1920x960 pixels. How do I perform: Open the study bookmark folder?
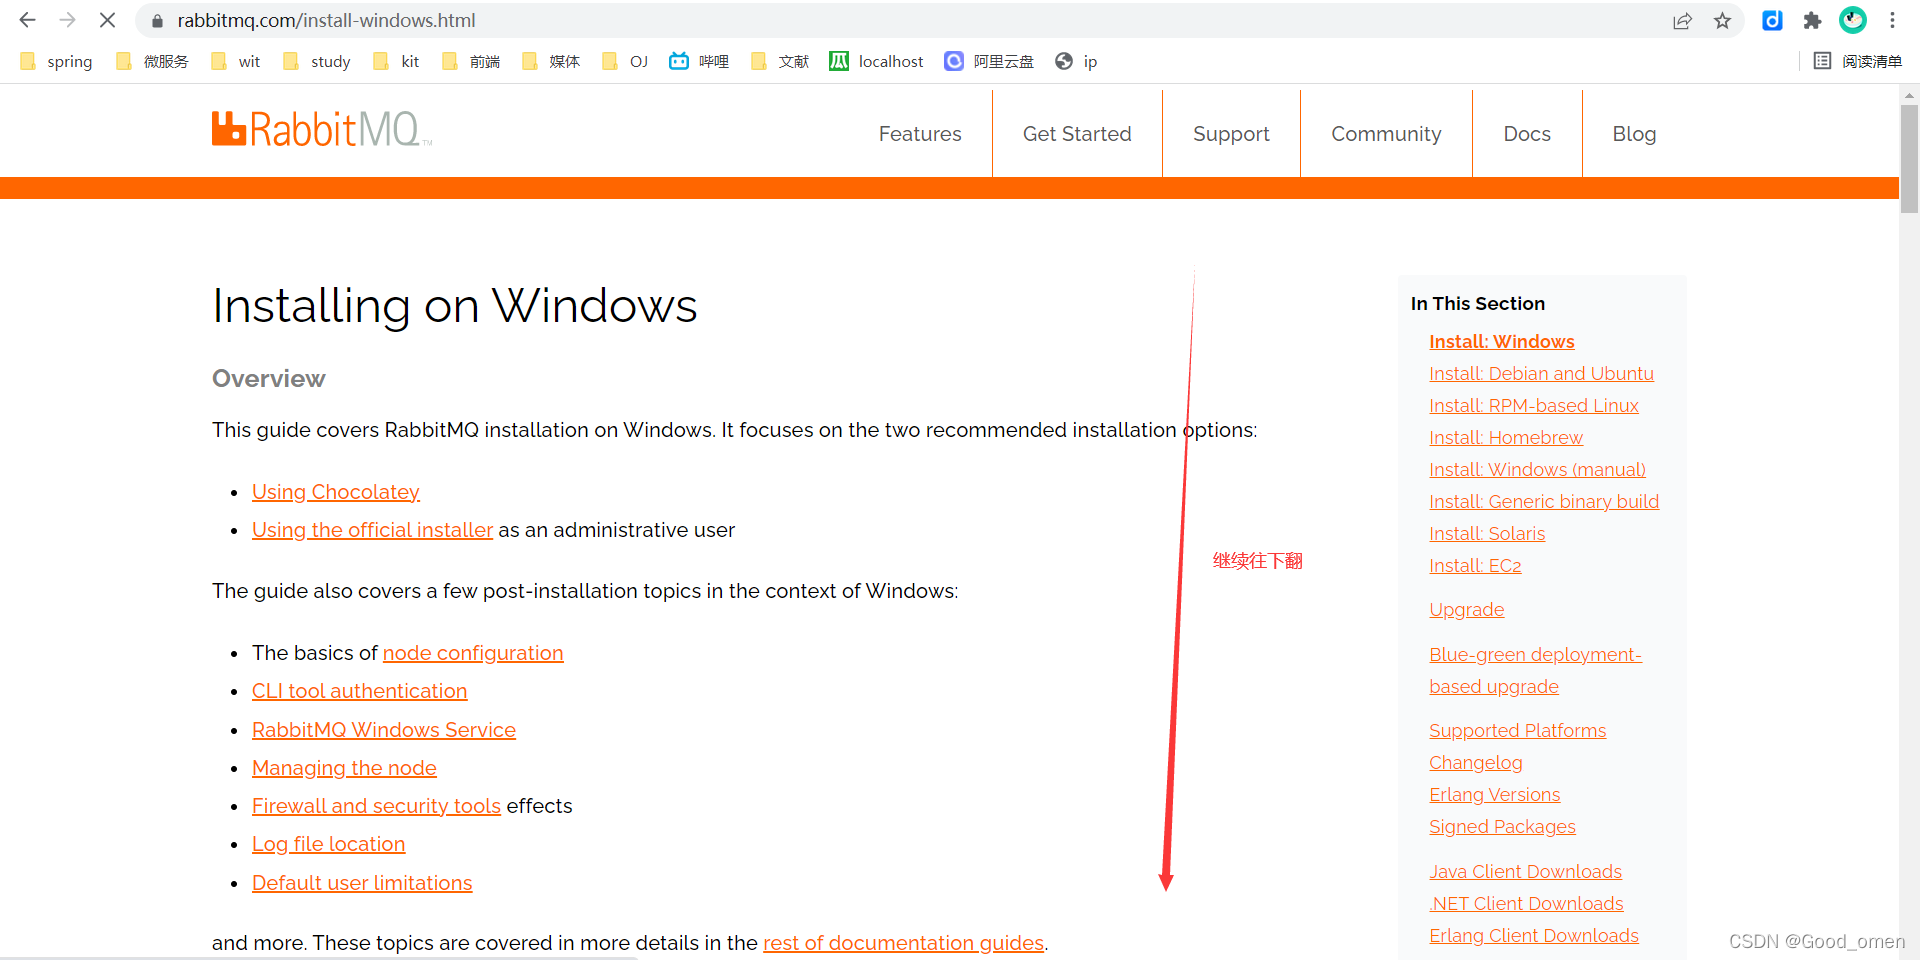click(317, 61)
